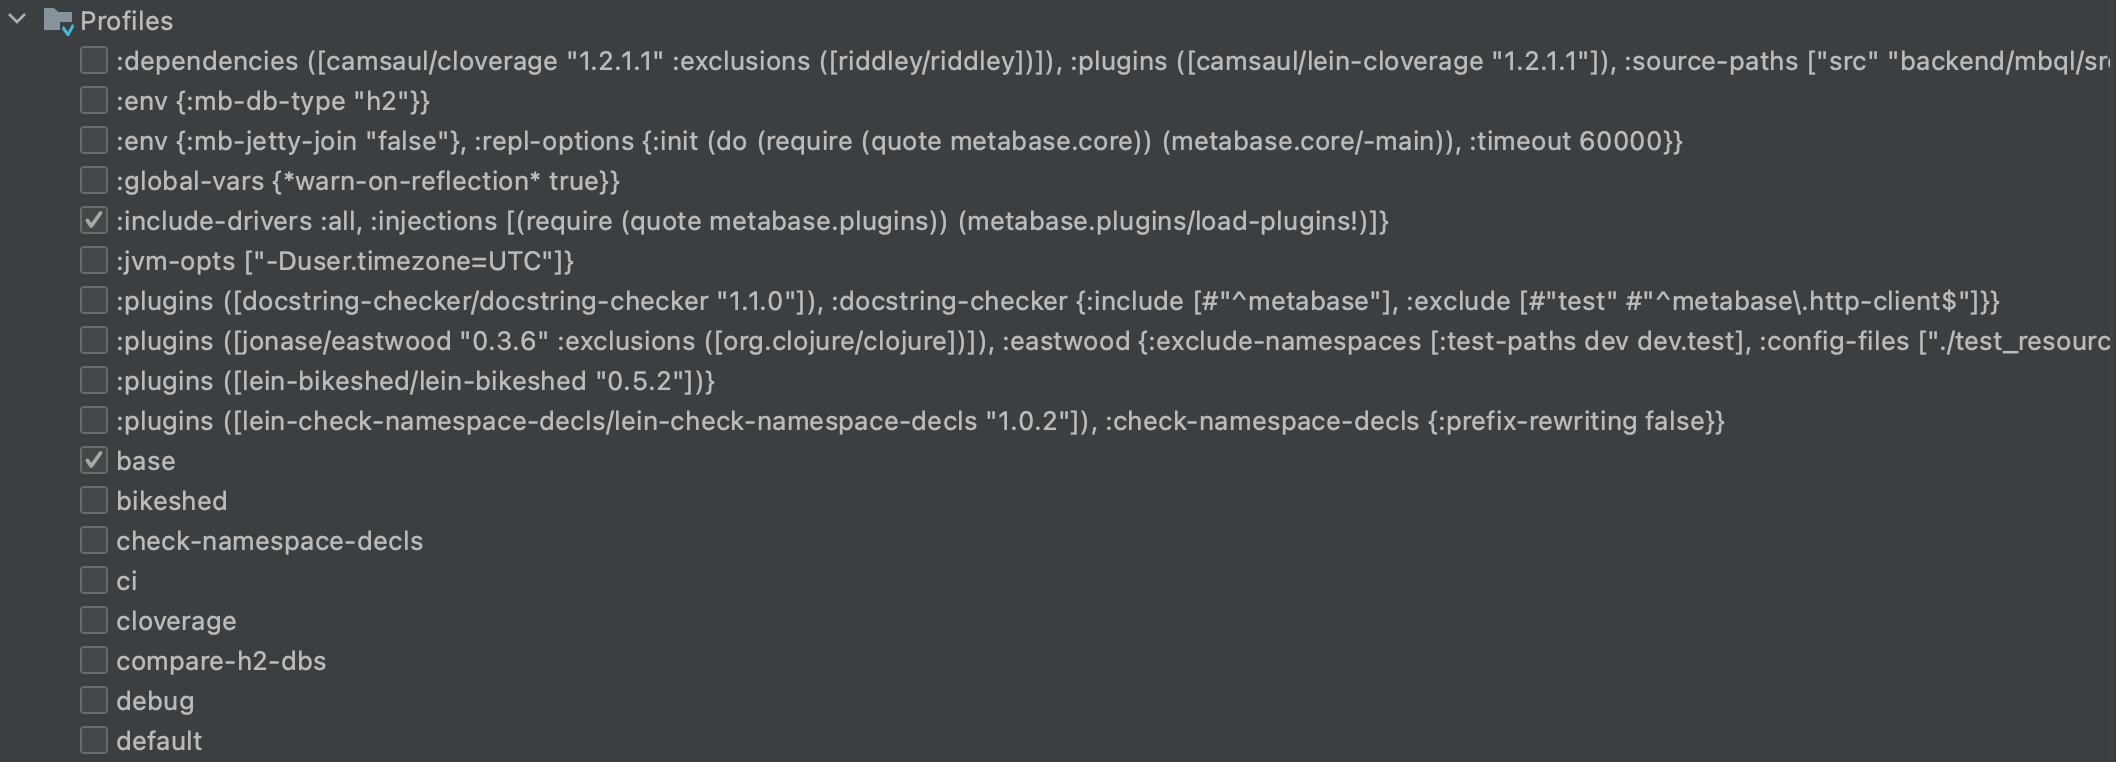
Task: Check the :env mb-jetty-join profile
Action: pos(93,140)
